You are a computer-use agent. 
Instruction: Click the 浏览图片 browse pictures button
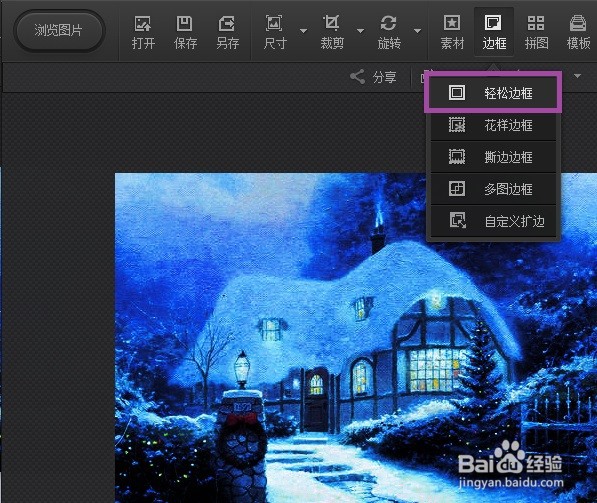coord(59,30)
